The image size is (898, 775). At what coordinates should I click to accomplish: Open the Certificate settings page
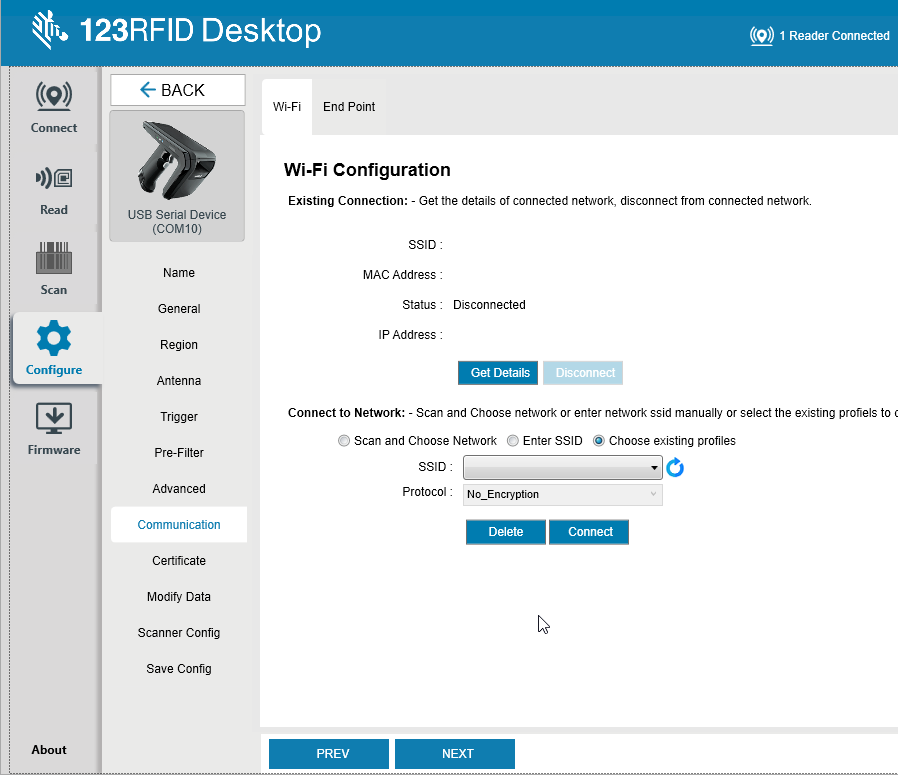(179, 561)
